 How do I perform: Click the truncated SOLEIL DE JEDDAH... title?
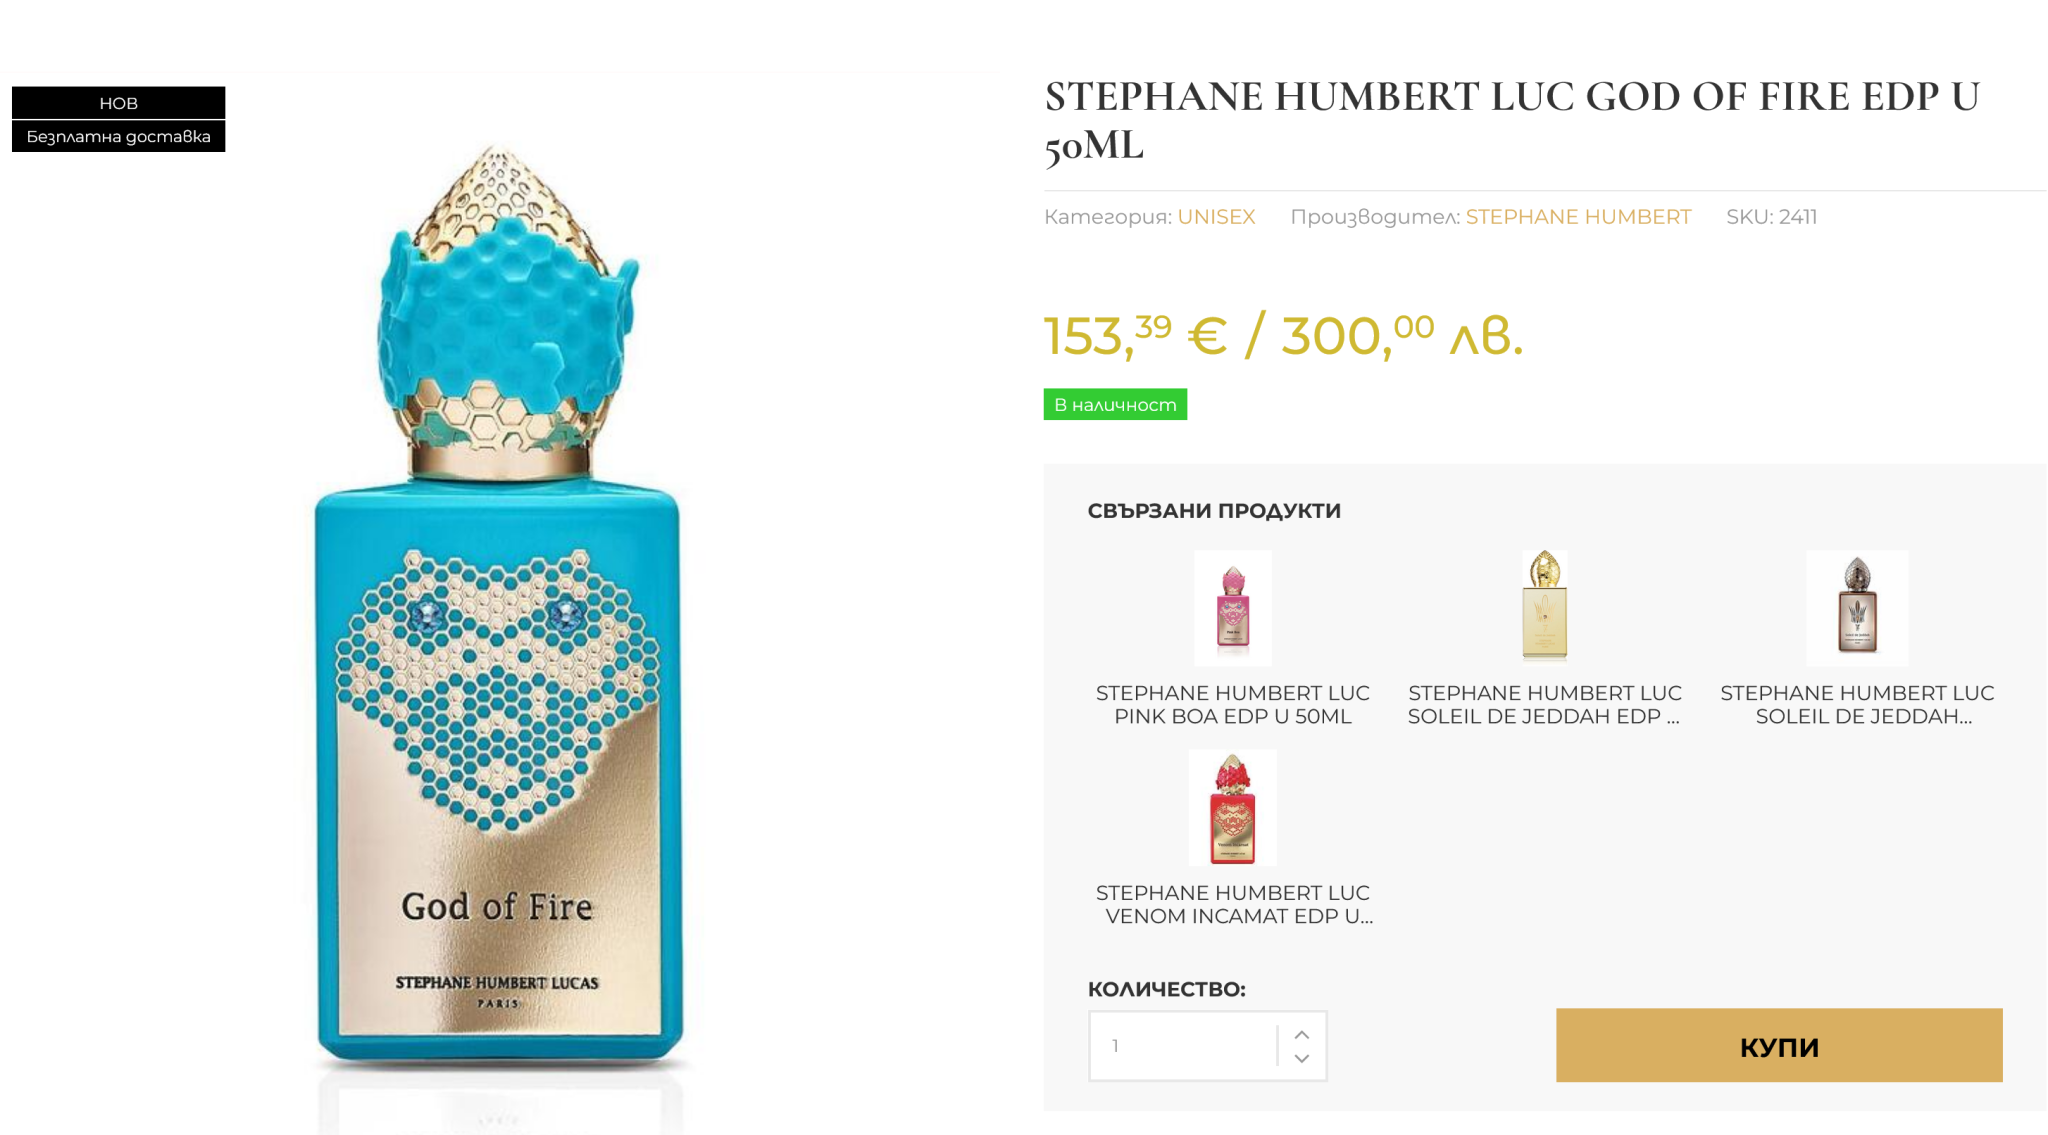(1857, 705)
